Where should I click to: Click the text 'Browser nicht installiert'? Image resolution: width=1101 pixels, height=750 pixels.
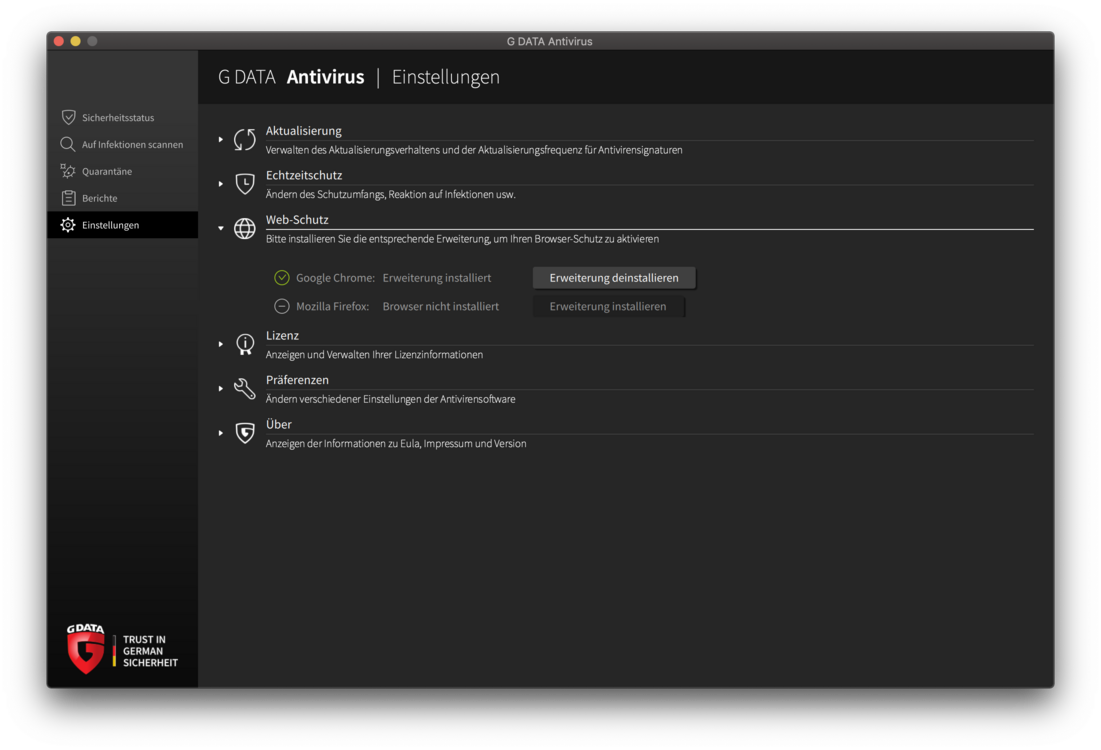coord(441,306)
